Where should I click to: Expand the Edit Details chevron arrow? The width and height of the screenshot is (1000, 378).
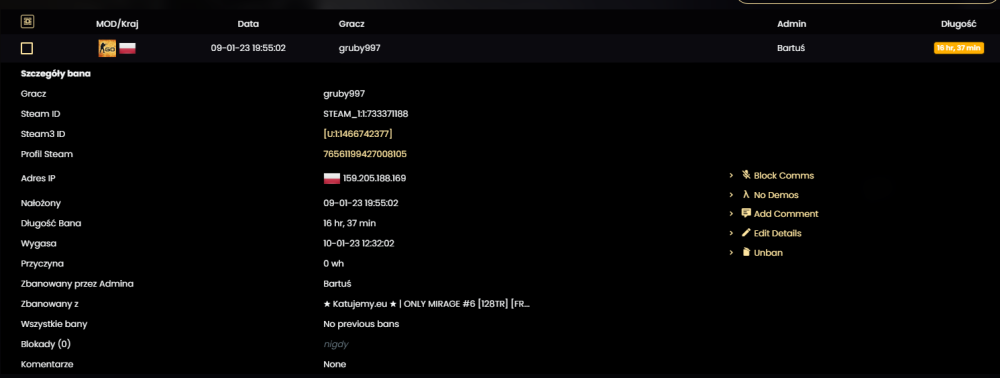[x=732, y=233]
